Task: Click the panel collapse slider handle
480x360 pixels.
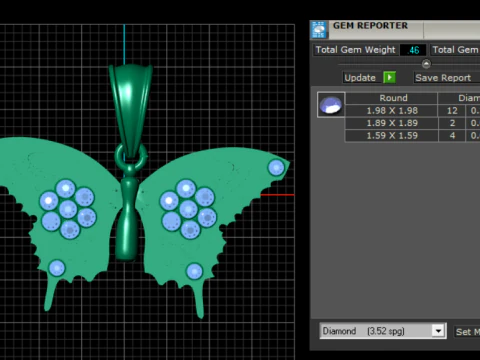Action: pos(426,64)
